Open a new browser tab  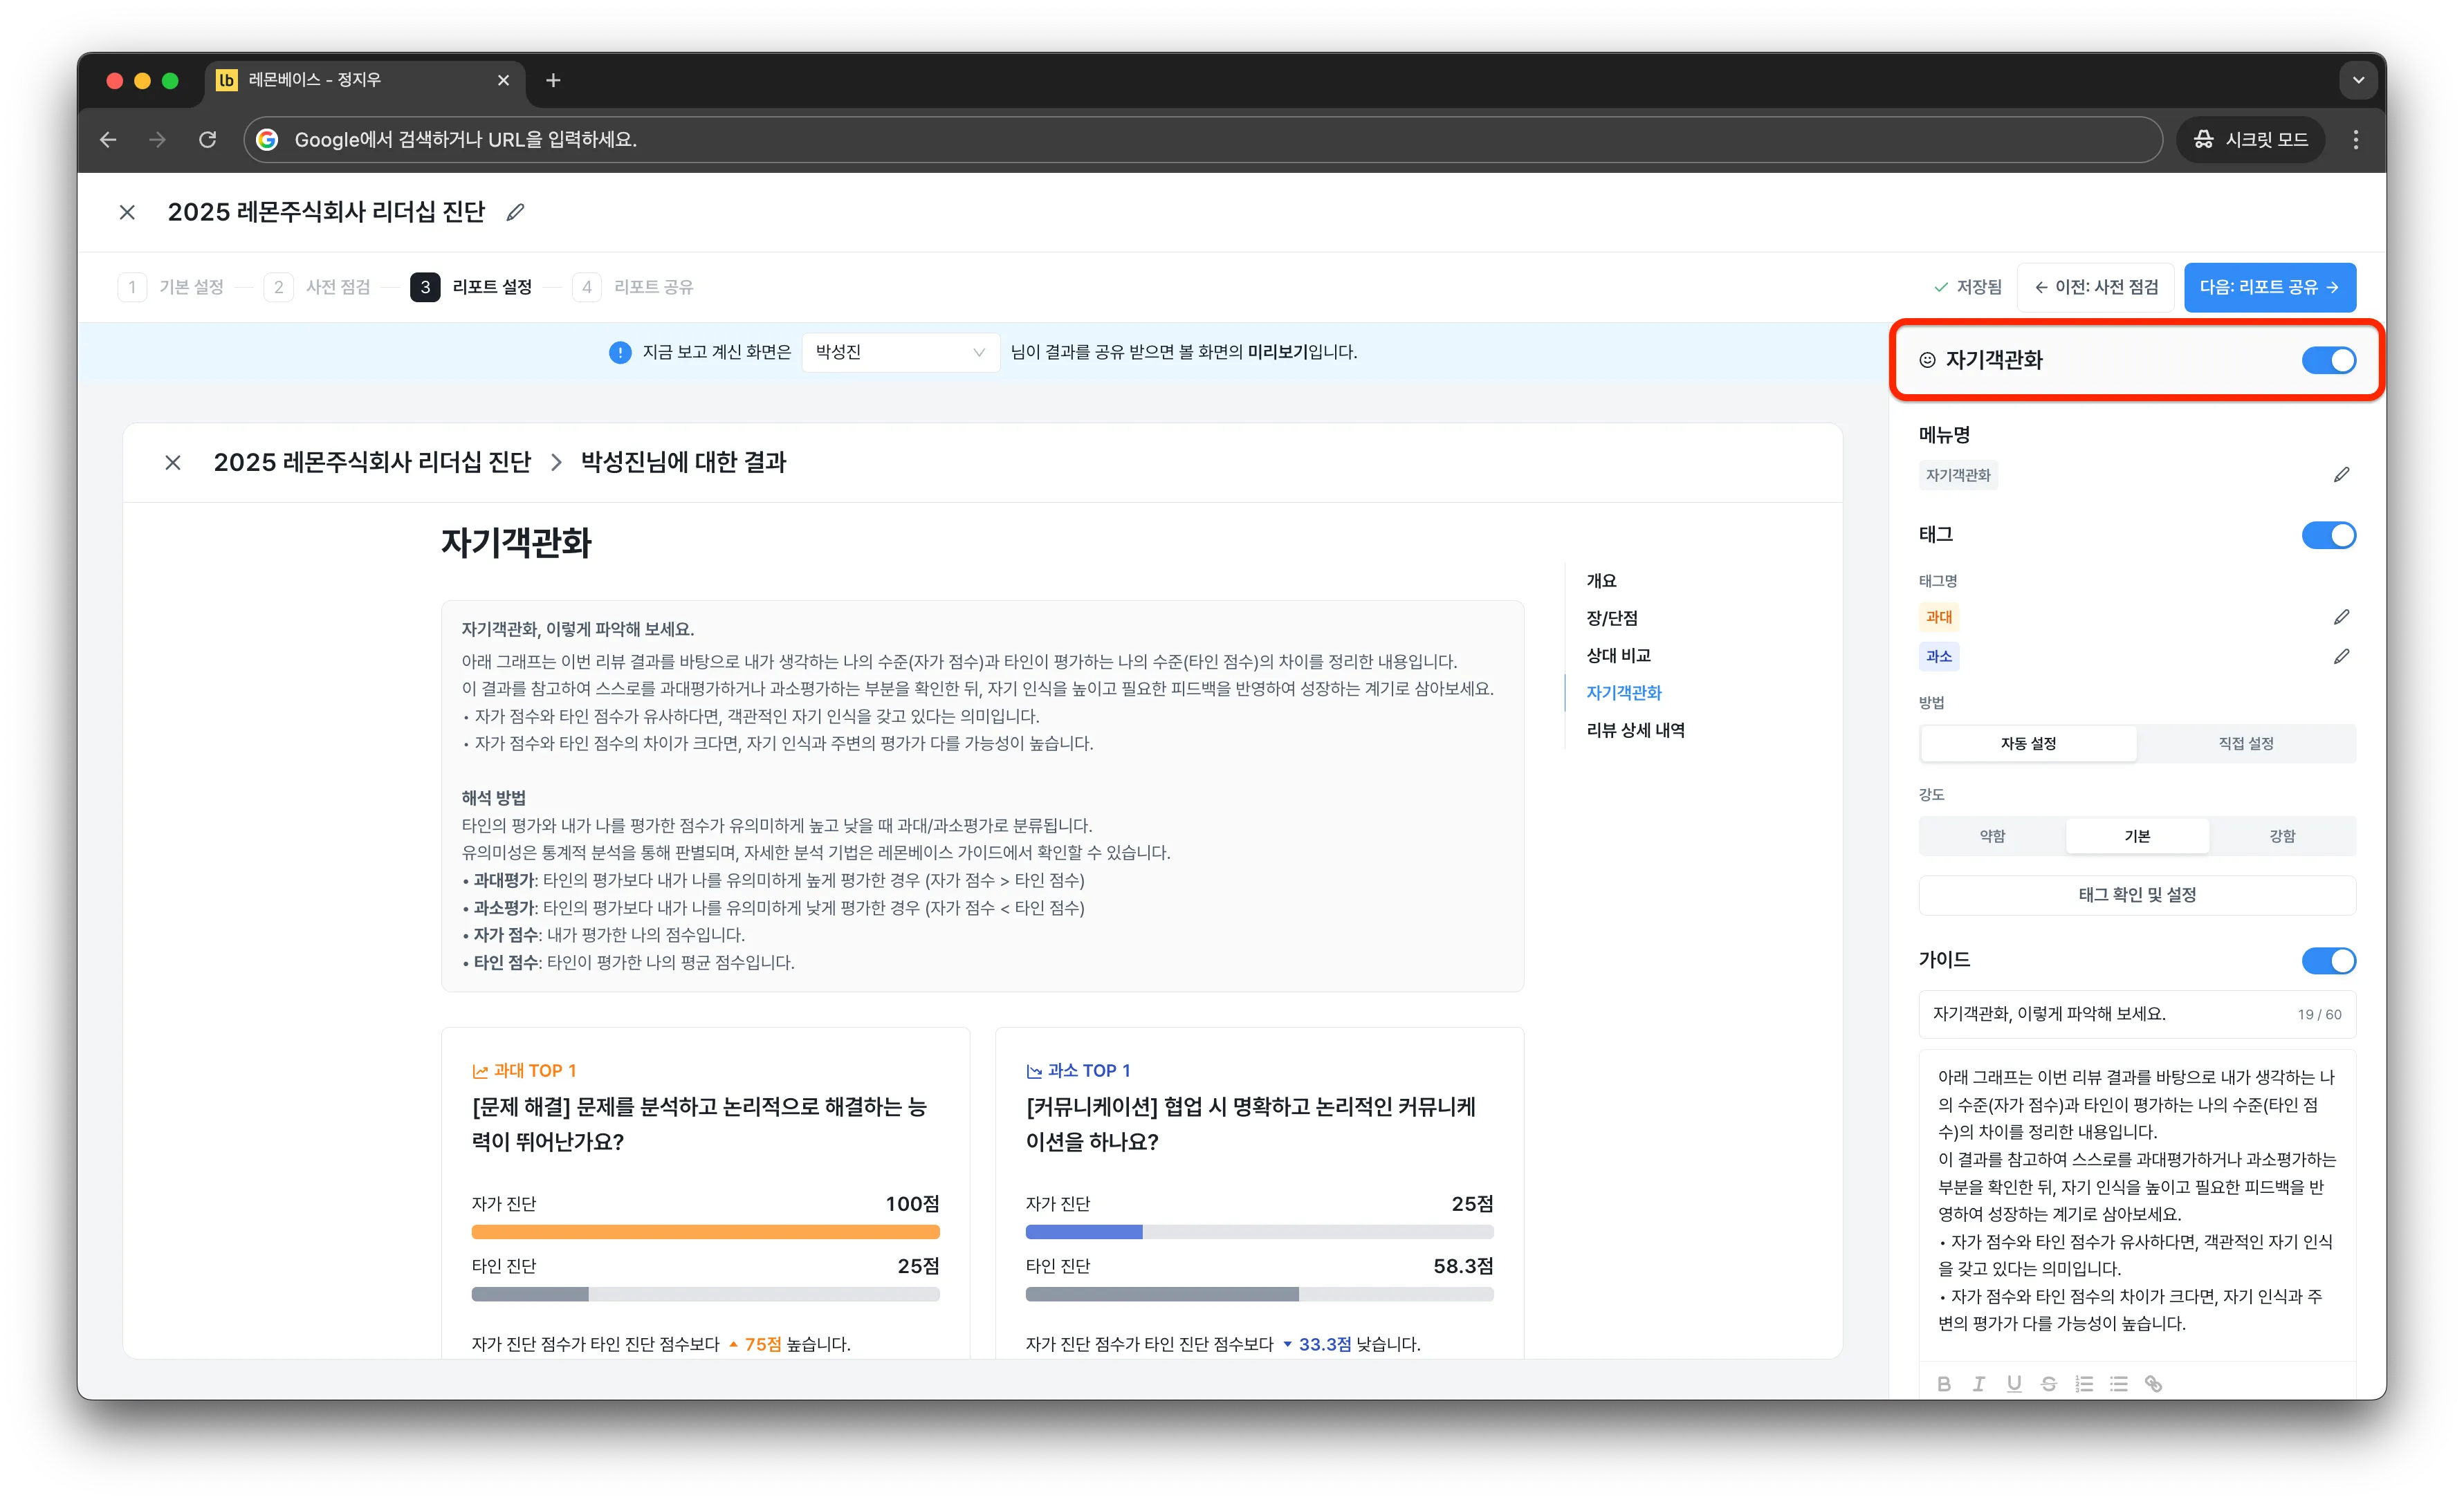click(x=553, y=80)
